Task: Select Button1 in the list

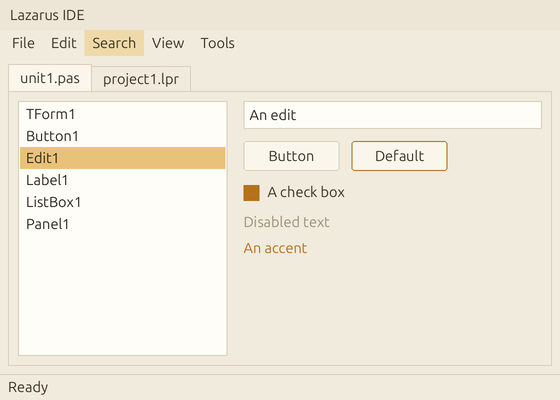Action: (122, 136)
